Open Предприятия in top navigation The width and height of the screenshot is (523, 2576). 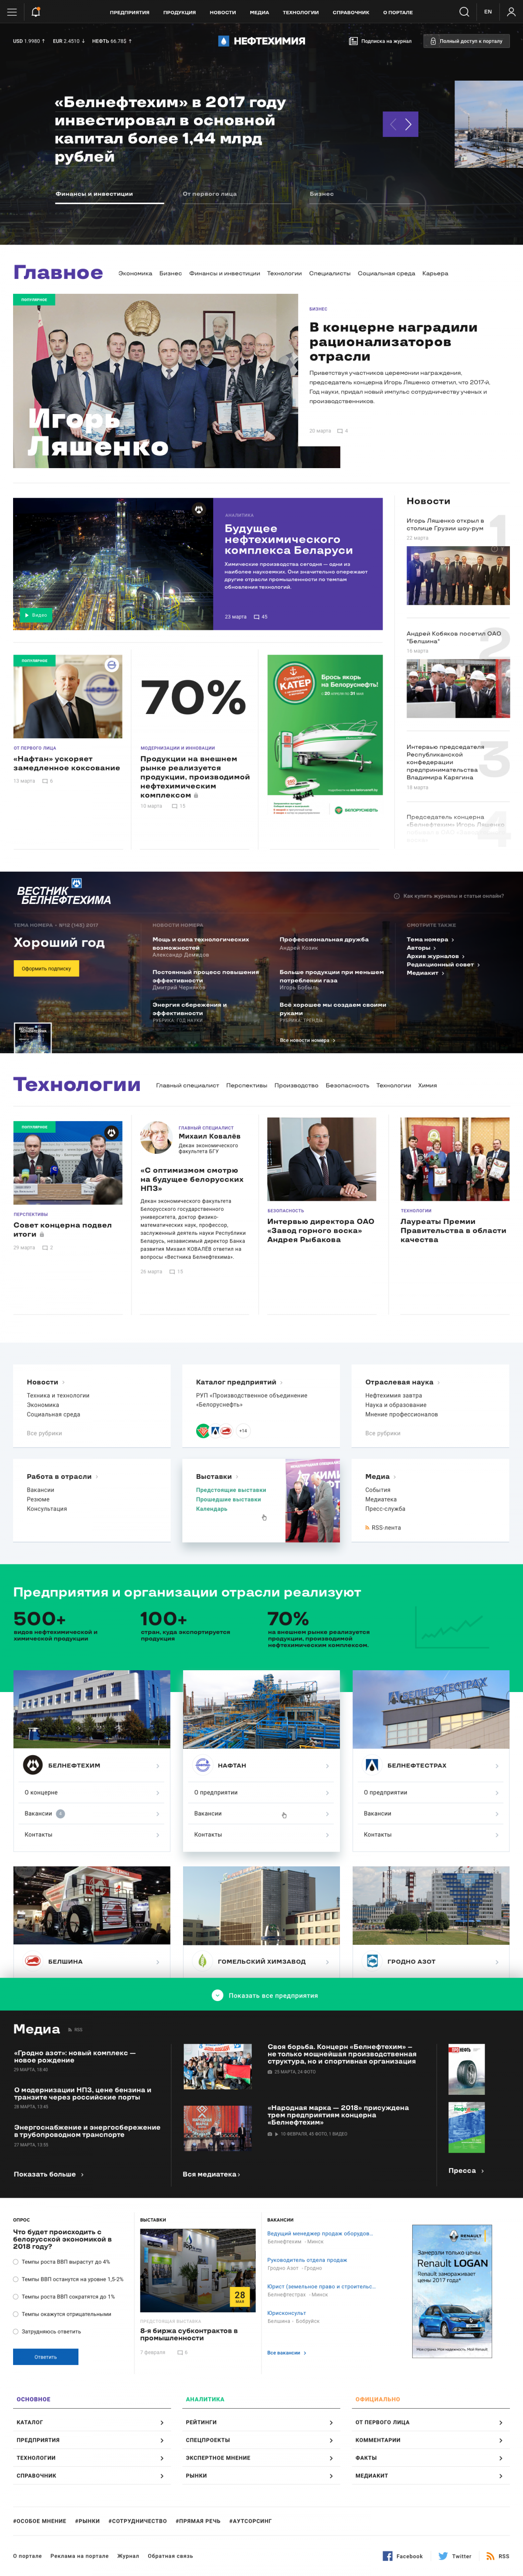point(129,12)
